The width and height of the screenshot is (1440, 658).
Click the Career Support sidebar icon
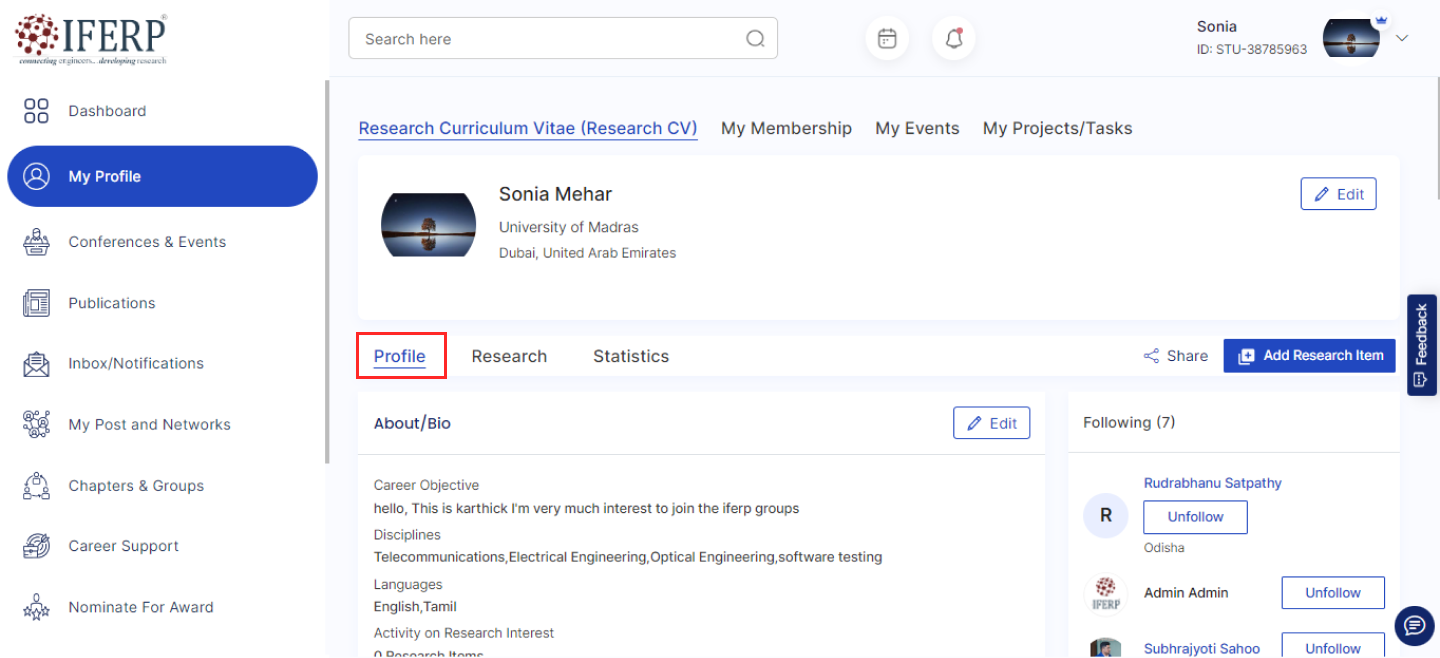coord(36,546)
